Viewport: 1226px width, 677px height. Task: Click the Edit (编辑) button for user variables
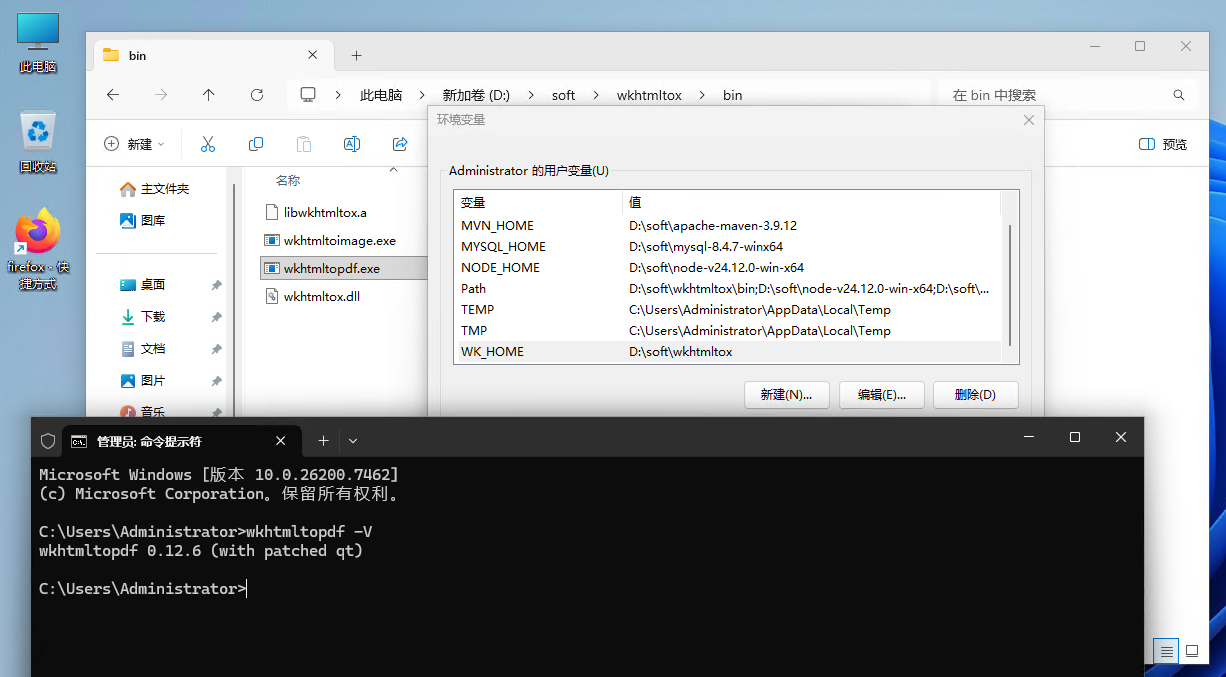[x=881, y=395]
